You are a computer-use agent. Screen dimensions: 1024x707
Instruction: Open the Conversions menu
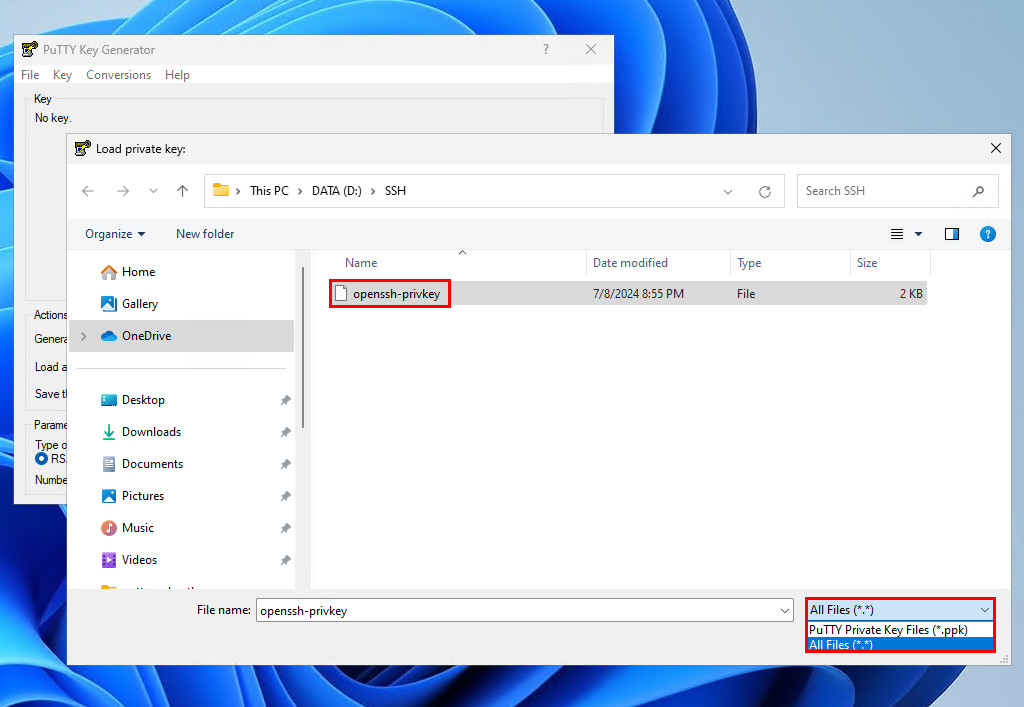[118, 74]
